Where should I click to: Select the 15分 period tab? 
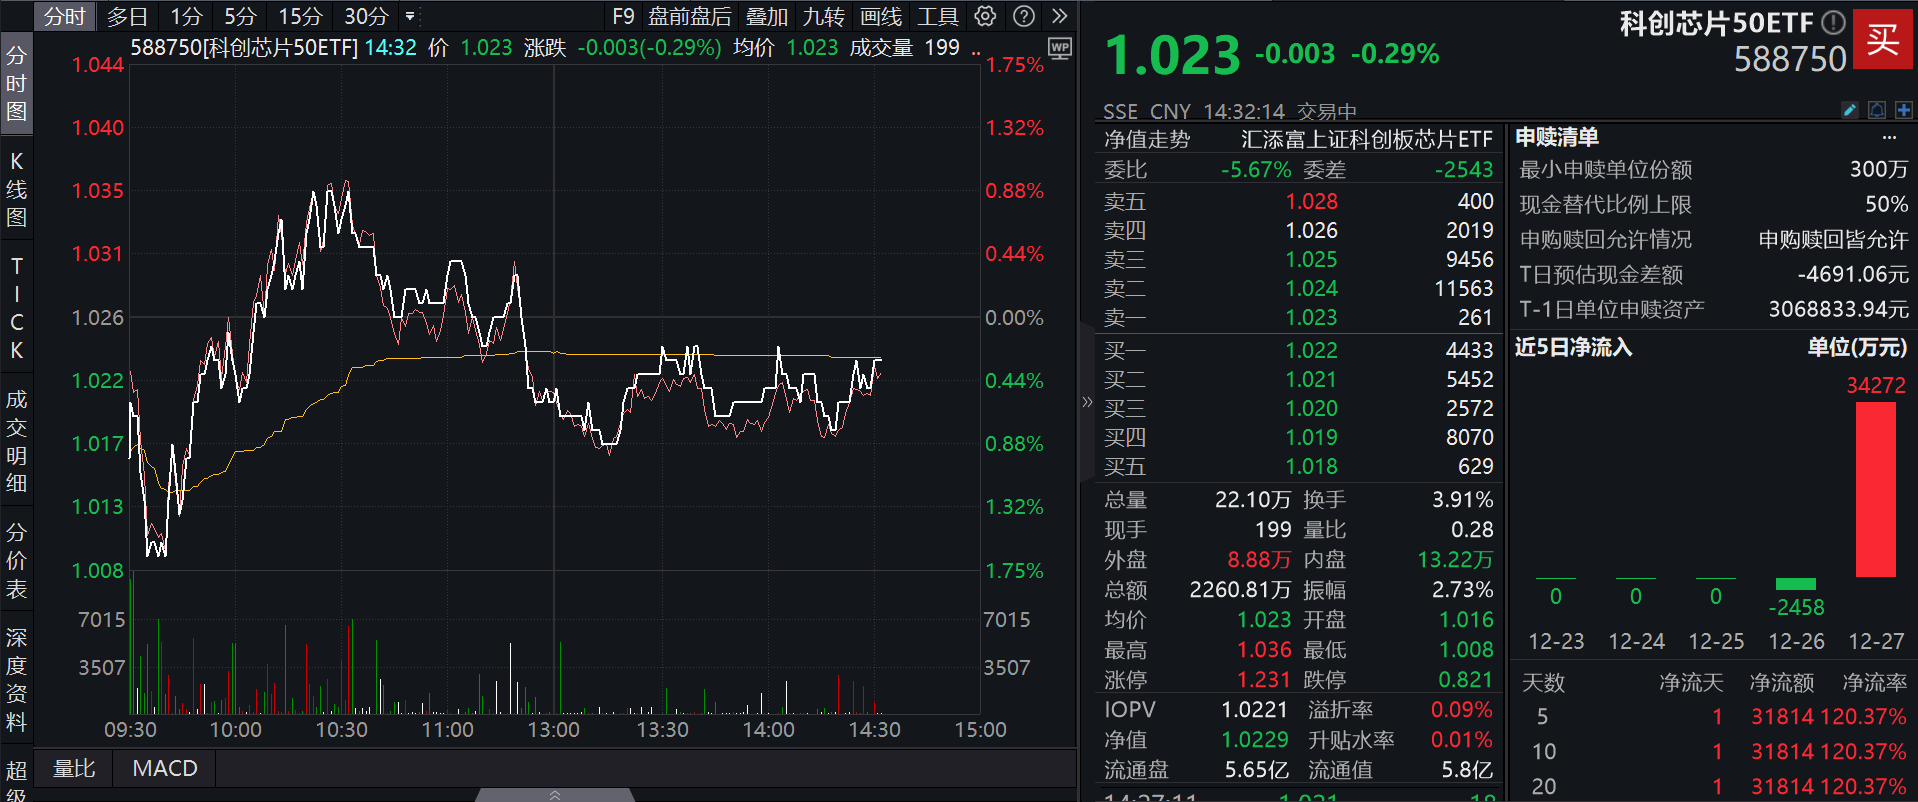point(300,16)
